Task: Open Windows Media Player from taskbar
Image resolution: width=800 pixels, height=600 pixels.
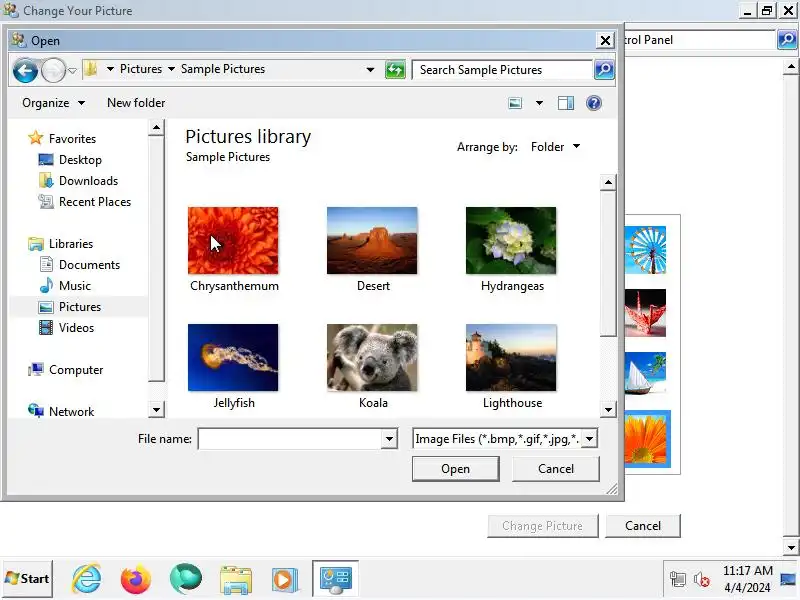Action: click(284, 580)
